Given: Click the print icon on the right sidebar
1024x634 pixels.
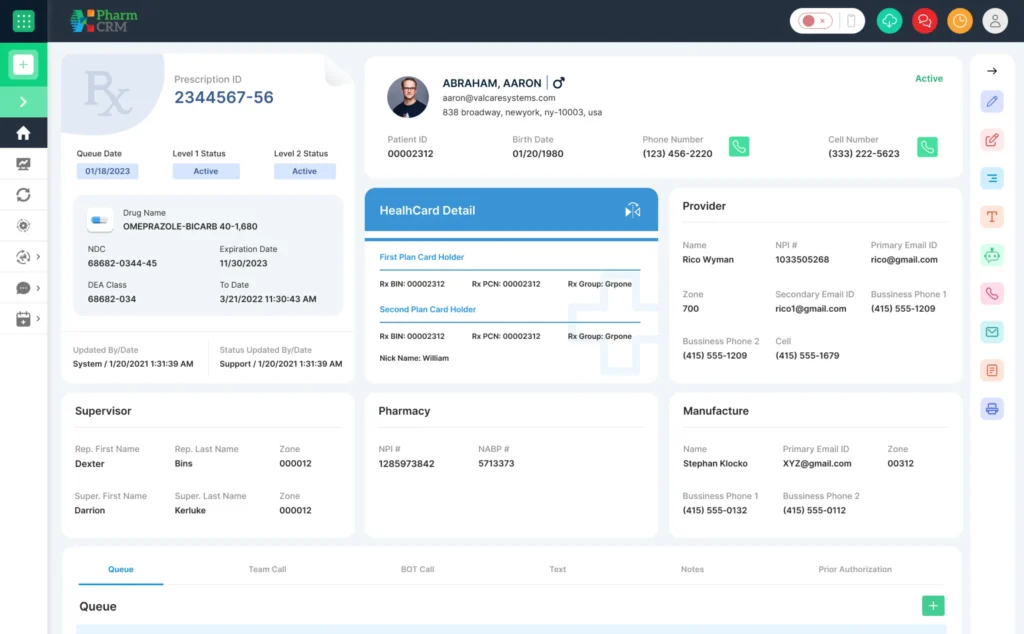Looking at the screenshot, I should [991, 409].
